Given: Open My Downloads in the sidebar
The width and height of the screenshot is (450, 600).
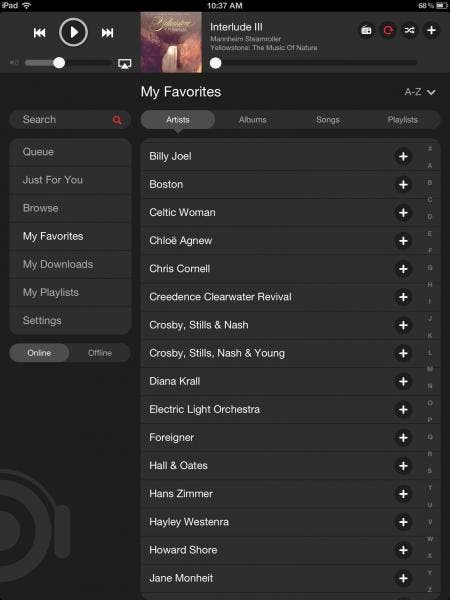Looking at the screenshot, I should [70, 264].
